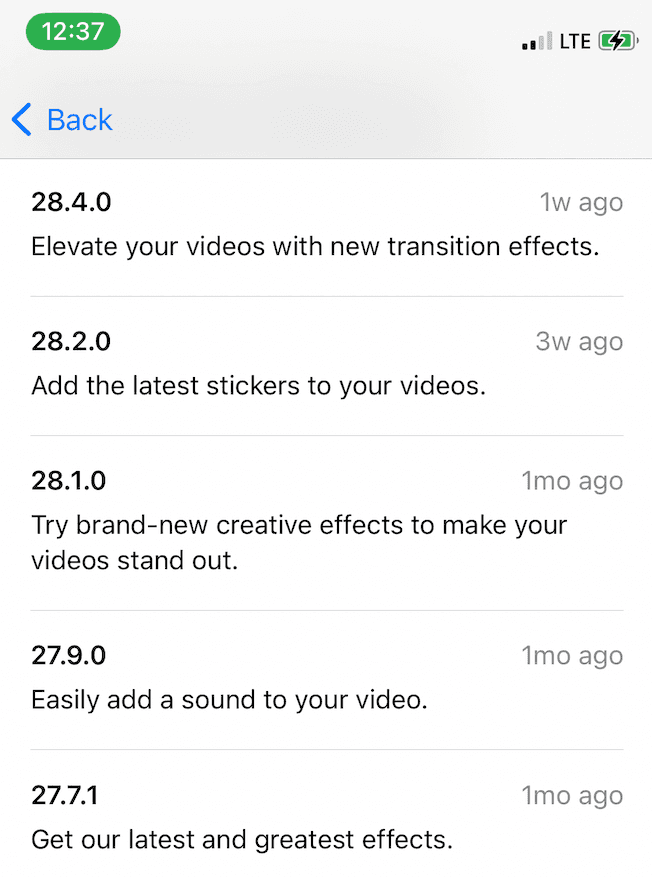Tap the '1w ago' timestamp

(581, 203)
